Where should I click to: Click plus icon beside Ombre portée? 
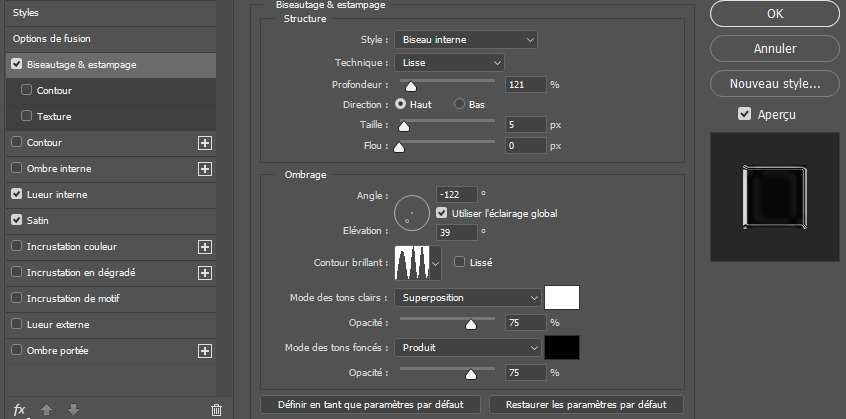point(205,351)
